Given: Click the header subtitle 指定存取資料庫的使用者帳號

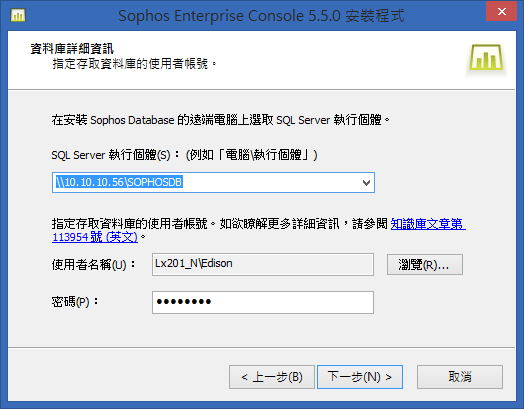Looking at the screenshot, I should 134,63.
